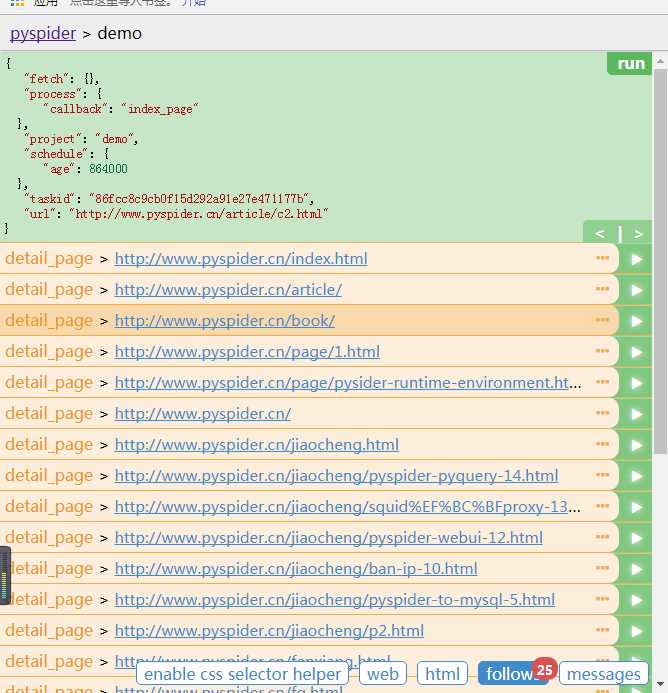Run the page/1.html follow task
The image size is (668, 693).
point(636,352)
